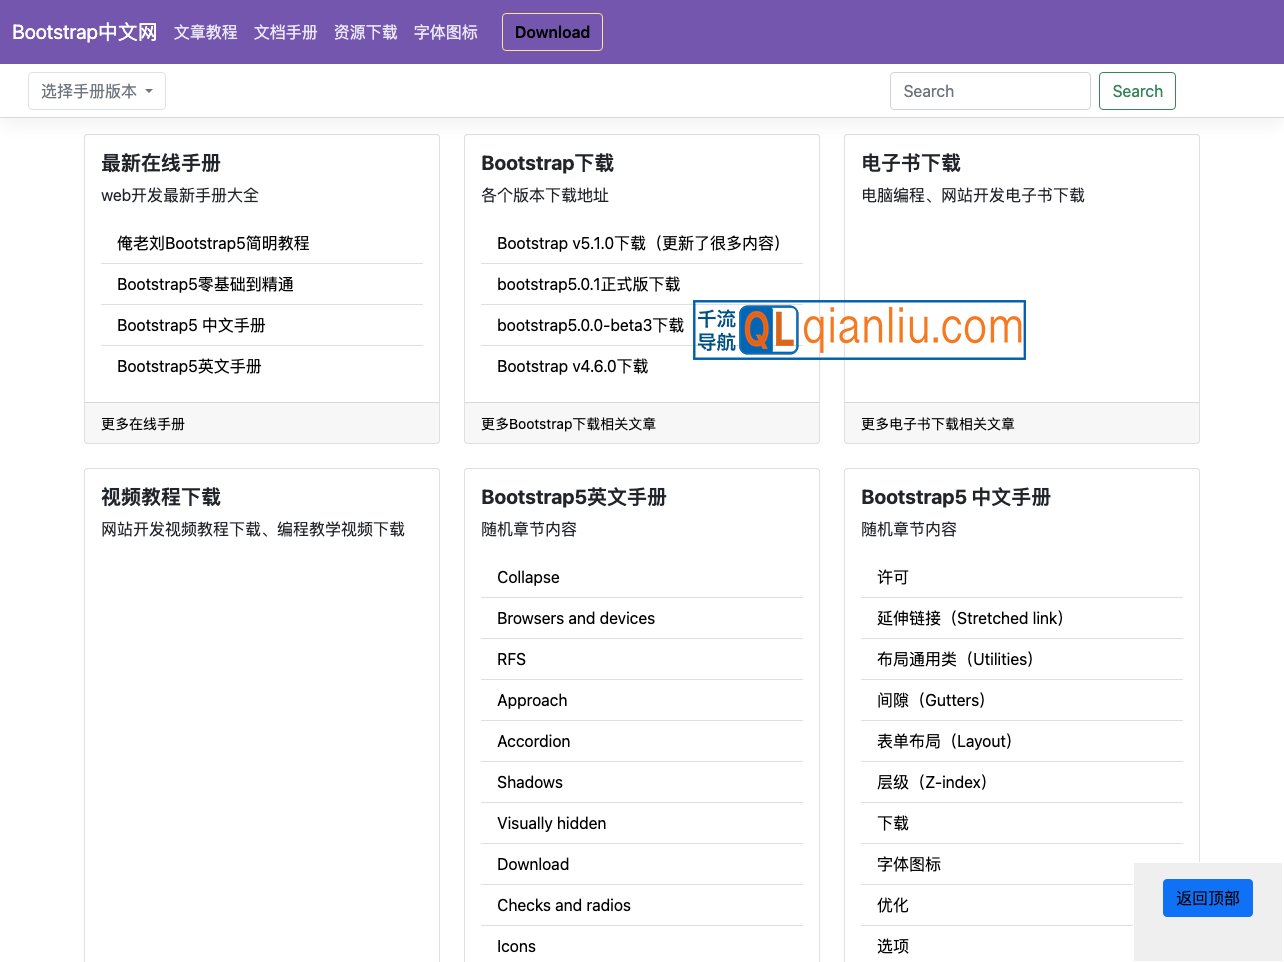1284x962 pixels.
Task: Open the 字体图标 navigation item
Action: tap(445, 32)
